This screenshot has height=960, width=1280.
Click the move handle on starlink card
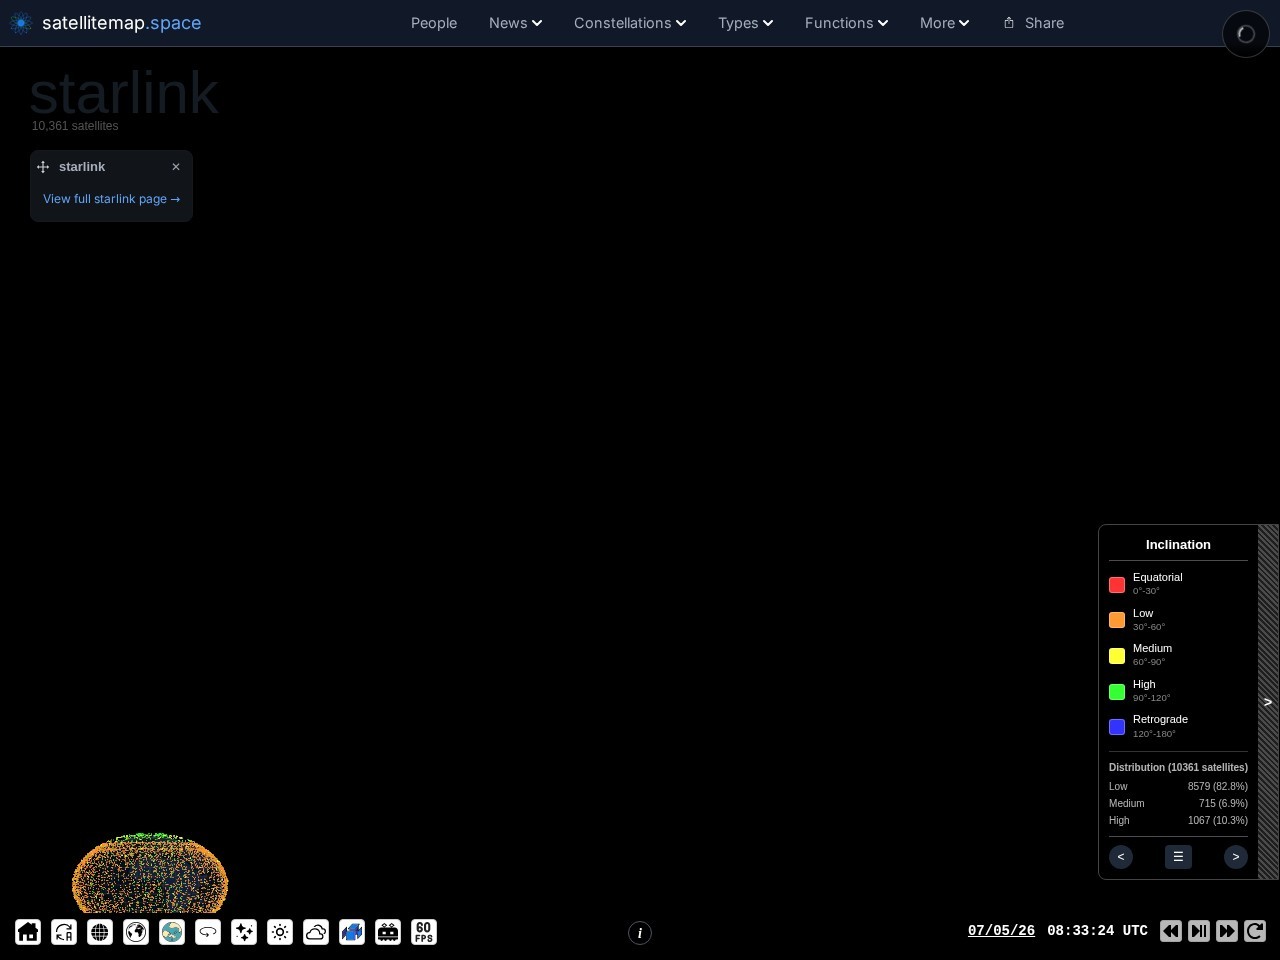point(43,167)
